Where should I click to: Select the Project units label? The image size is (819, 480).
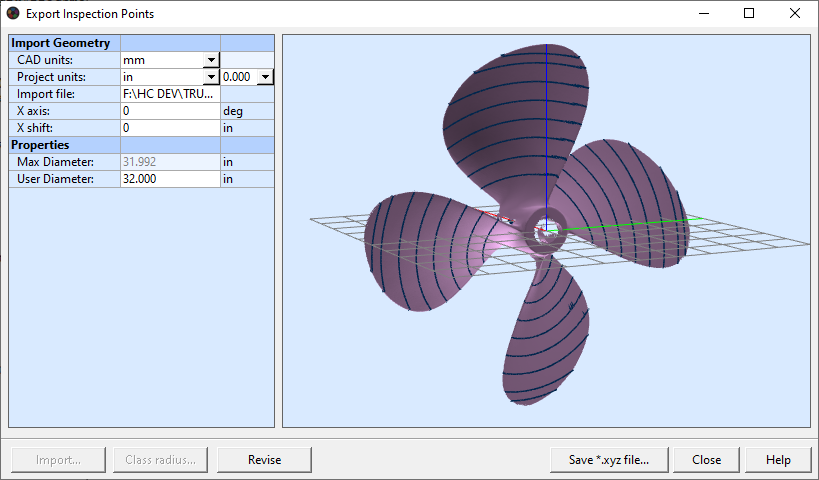click(x=51, y=77)
